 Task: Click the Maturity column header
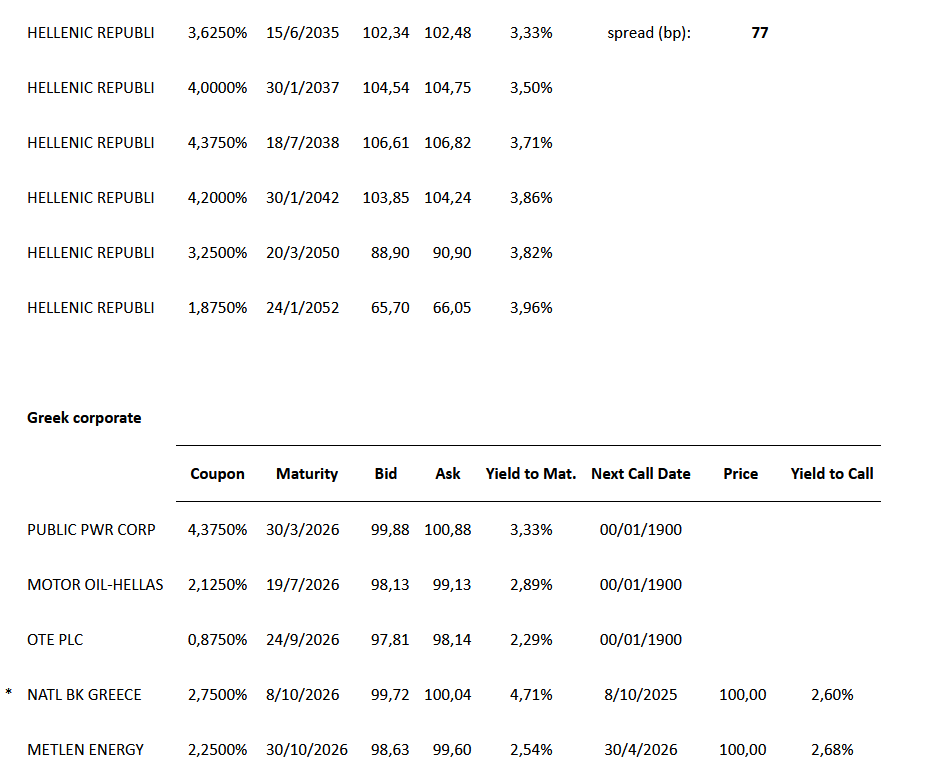coord(307,474)
